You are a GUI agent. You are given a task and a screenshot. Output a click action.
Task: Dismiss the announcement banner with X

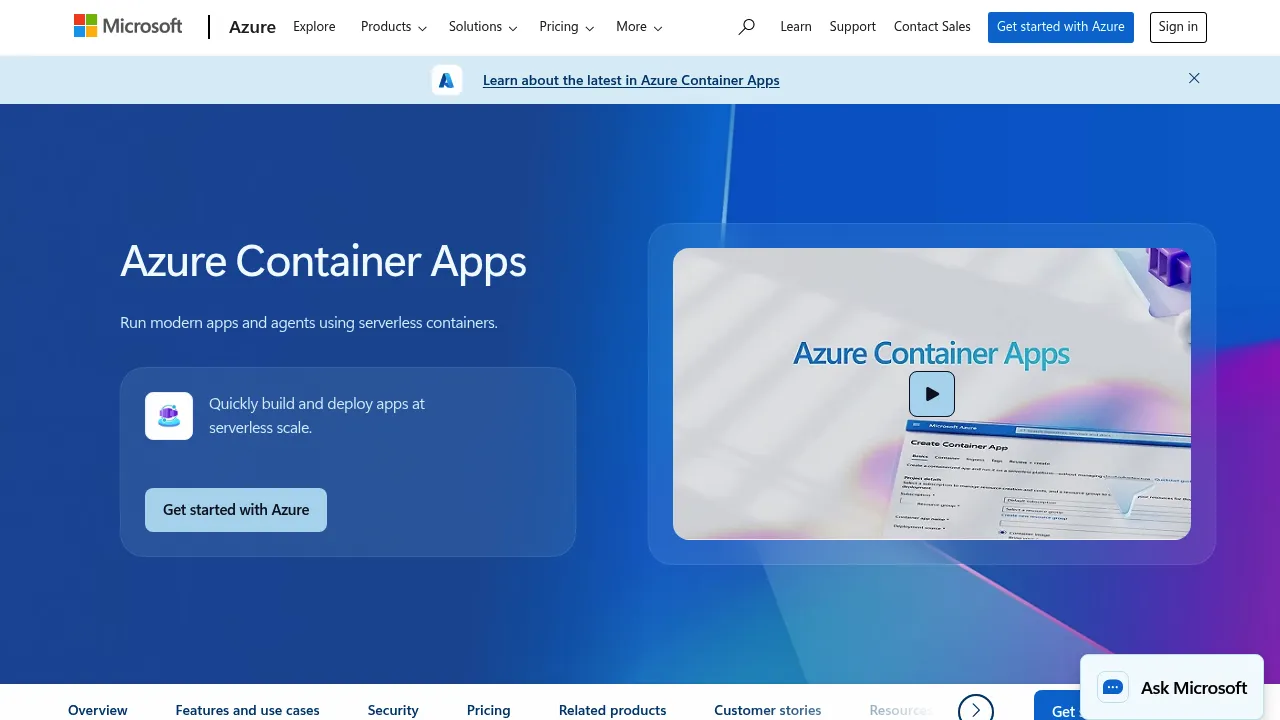[1194, 78]
